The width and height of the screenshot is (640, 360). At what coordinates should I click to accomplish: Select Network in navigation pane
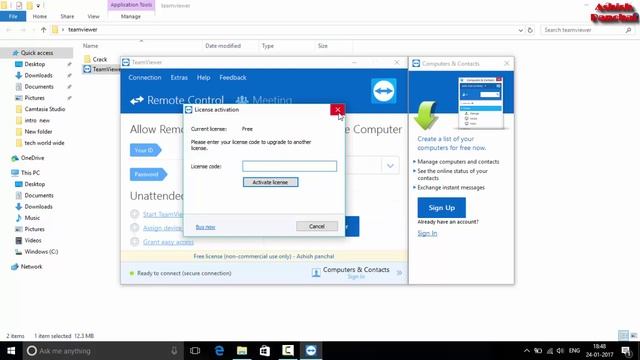[31, 267]
